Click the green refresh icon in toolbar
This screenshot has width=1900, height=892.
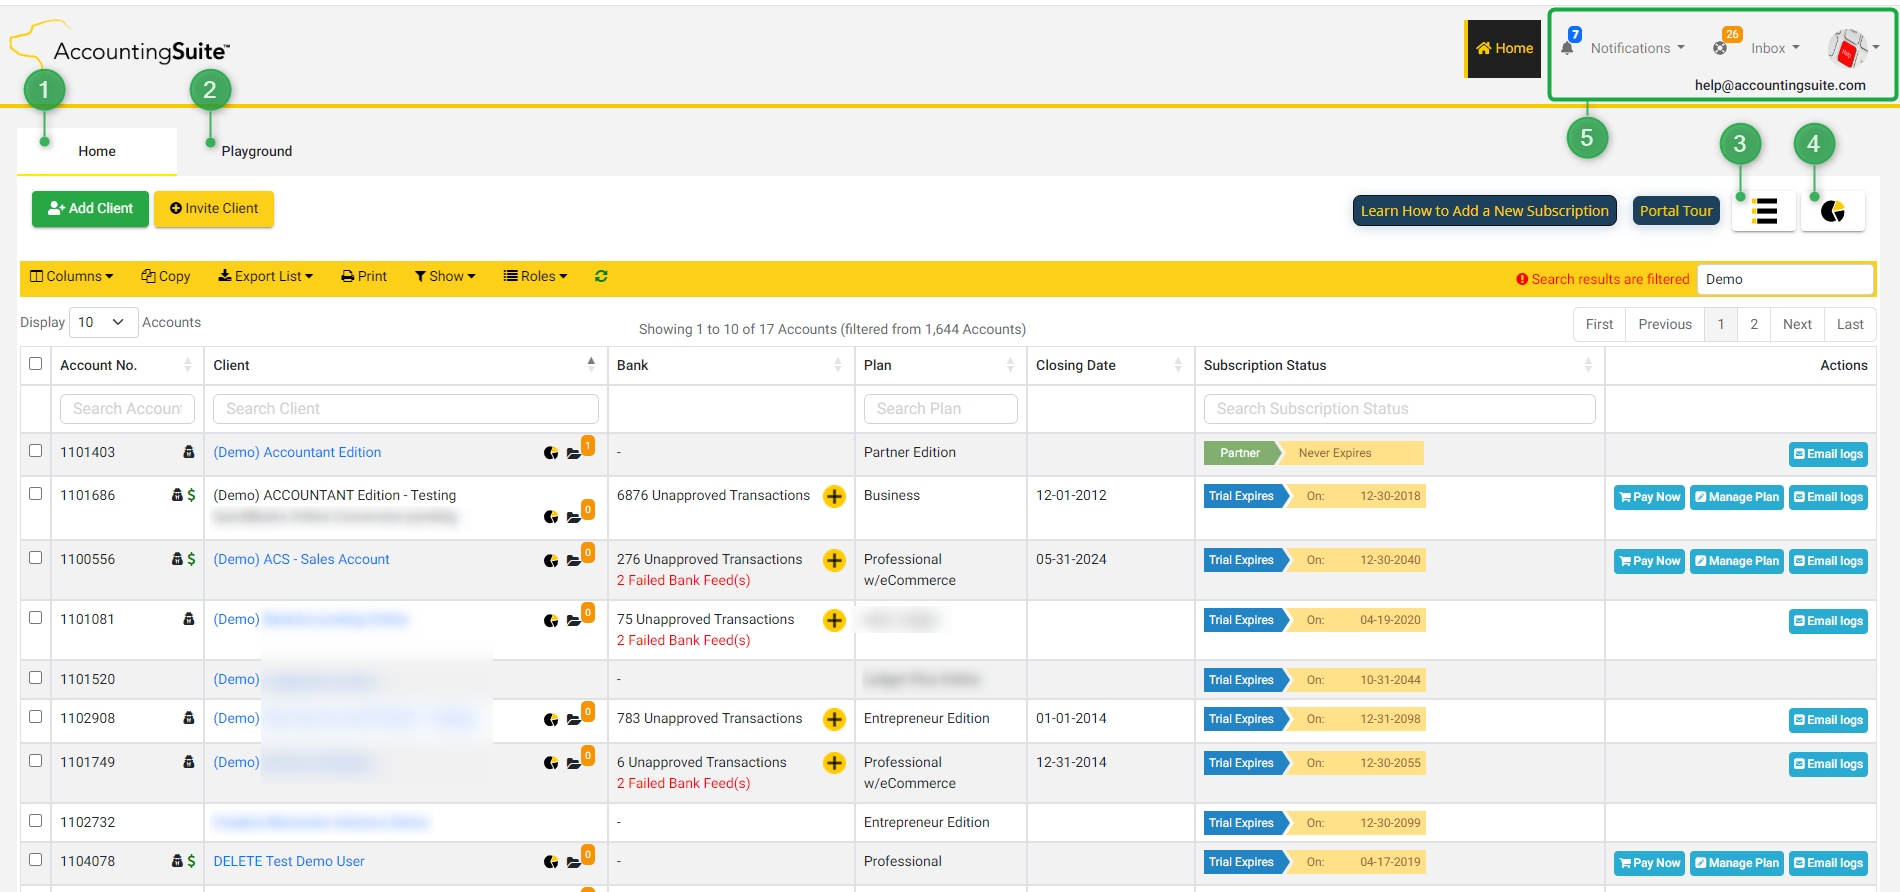point(601,276)
